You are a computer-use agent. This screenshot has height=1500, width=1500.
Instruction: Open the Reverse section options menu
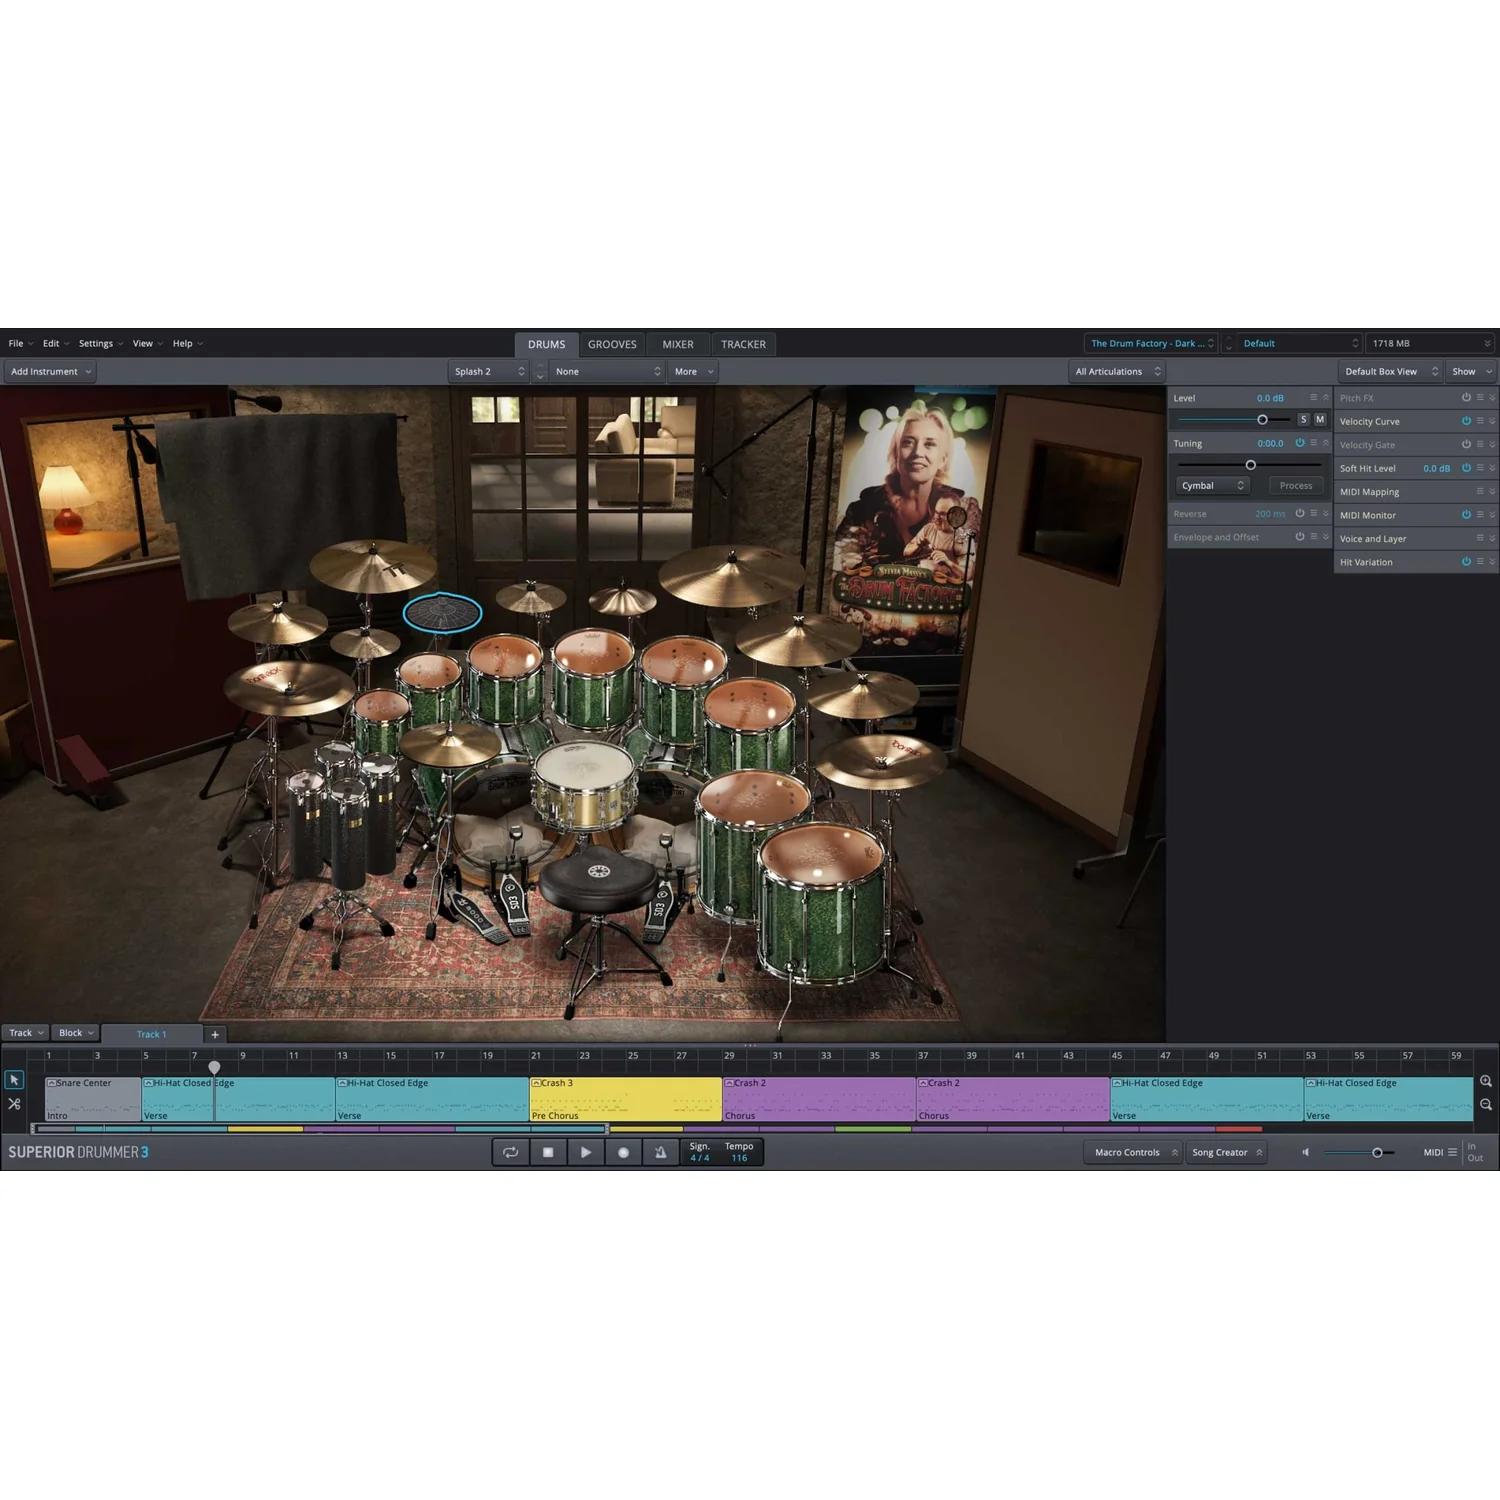(1314, 514)
